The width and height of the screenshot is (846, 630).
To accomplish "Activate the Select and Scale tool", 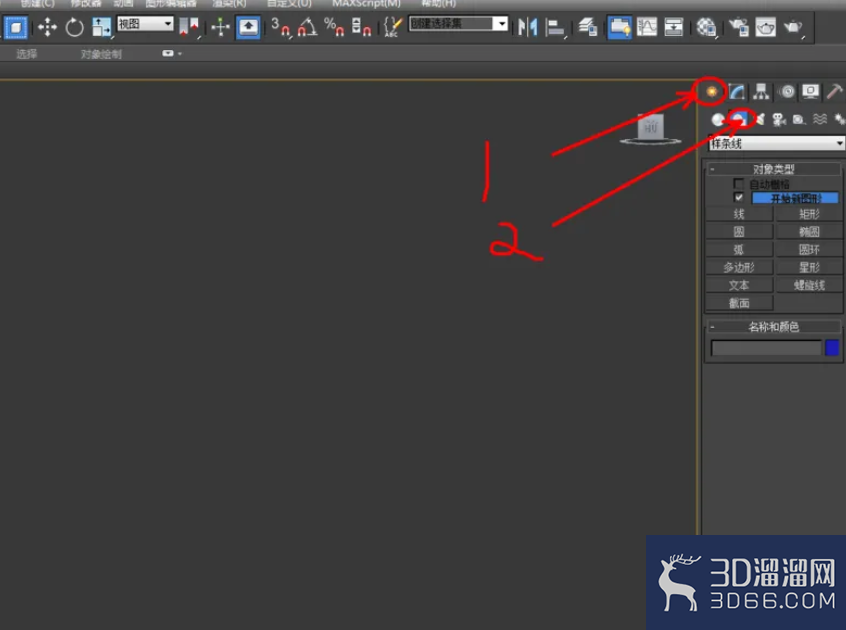I will coord(101,27).
